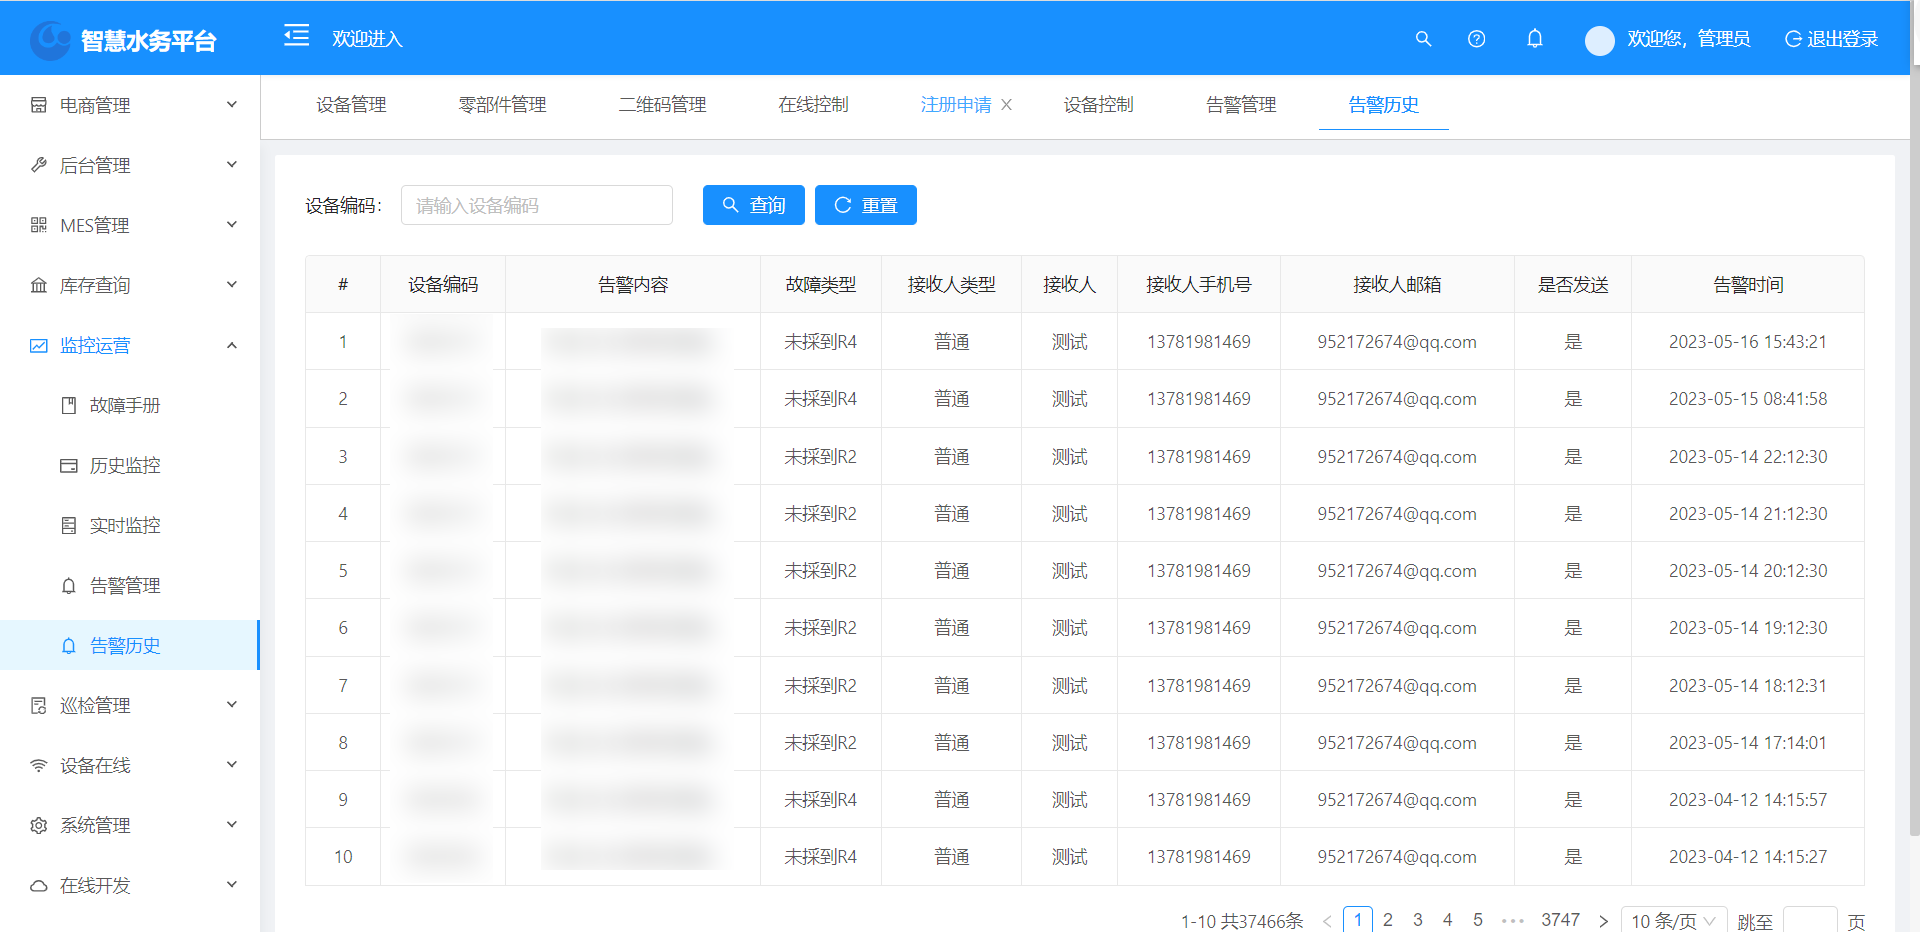Expand the 电商管理 menu chevron
Screen dimensions: 1920x932
click(232, 104)
